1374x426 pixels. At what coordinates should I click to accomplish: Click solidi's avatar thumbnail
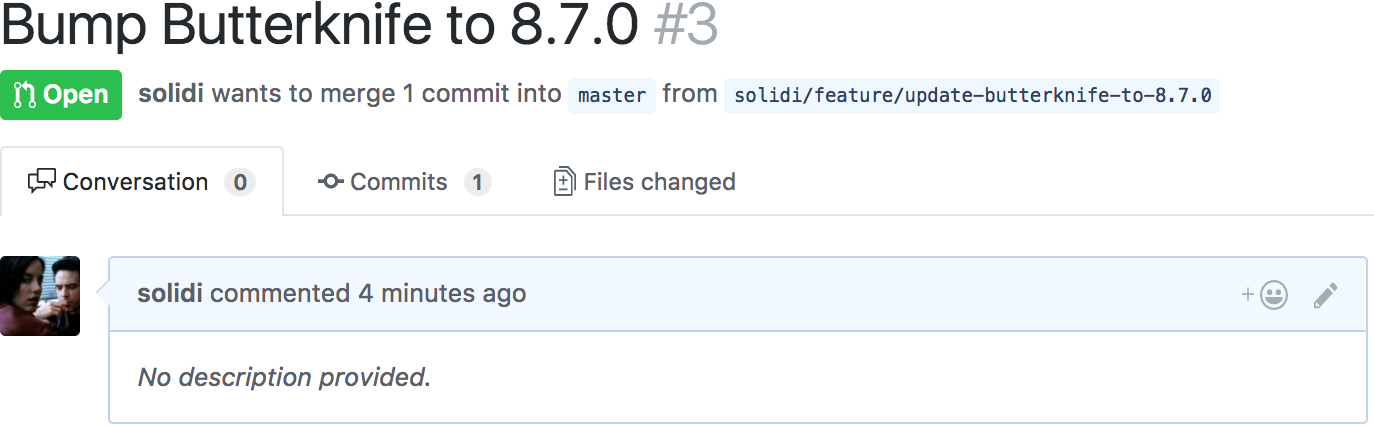point(40,295)
